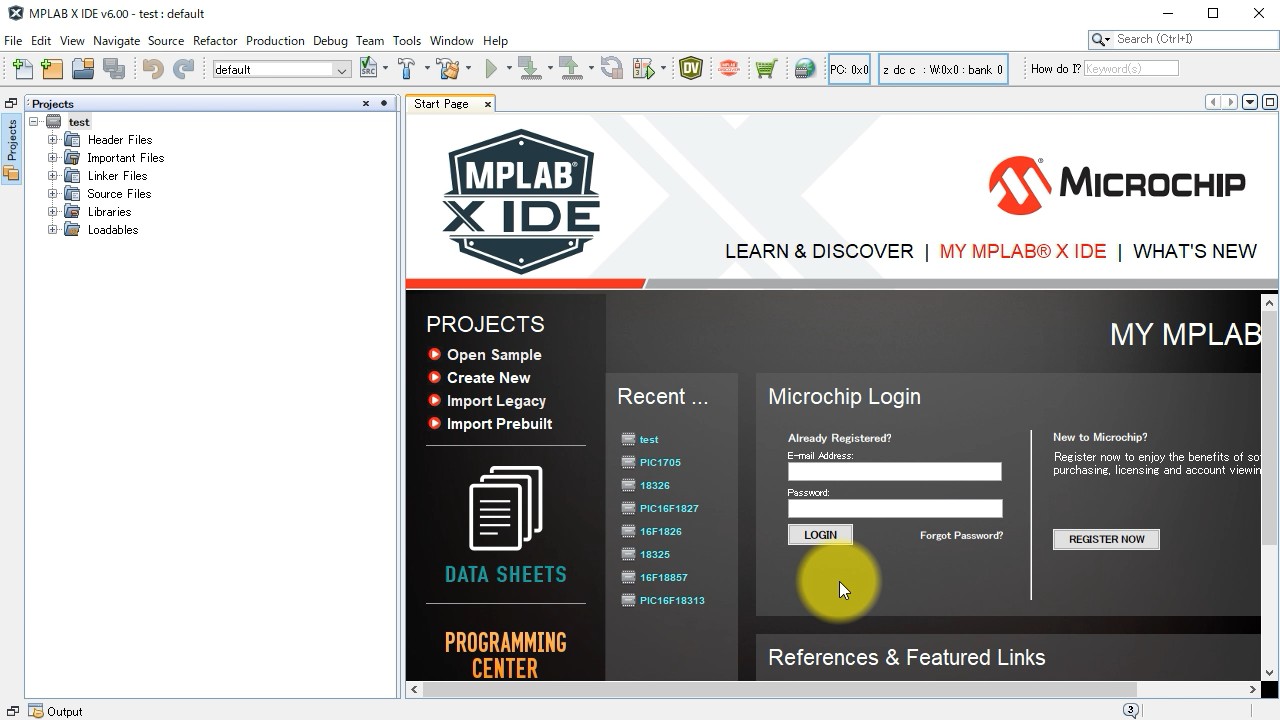
Task: Click the MPLAB Discover red badge icon
Action: click(729, 69)
